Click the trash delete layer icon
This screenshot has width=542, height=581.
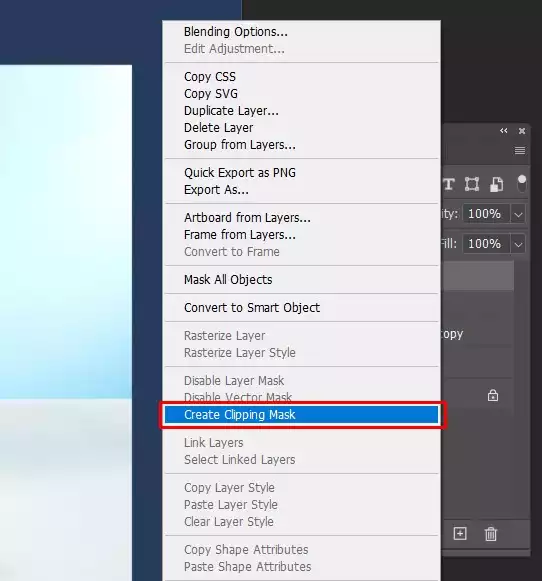click(x=491, y=534)
